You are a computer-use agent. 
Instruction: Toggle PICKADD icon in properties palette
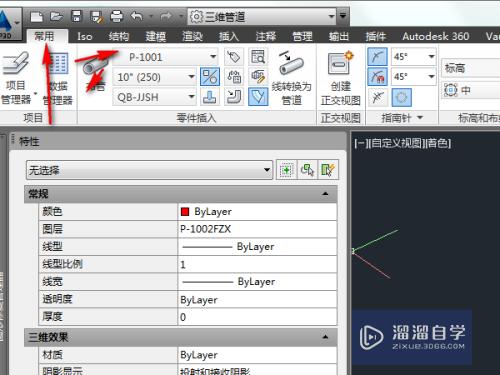click(286, 170)
